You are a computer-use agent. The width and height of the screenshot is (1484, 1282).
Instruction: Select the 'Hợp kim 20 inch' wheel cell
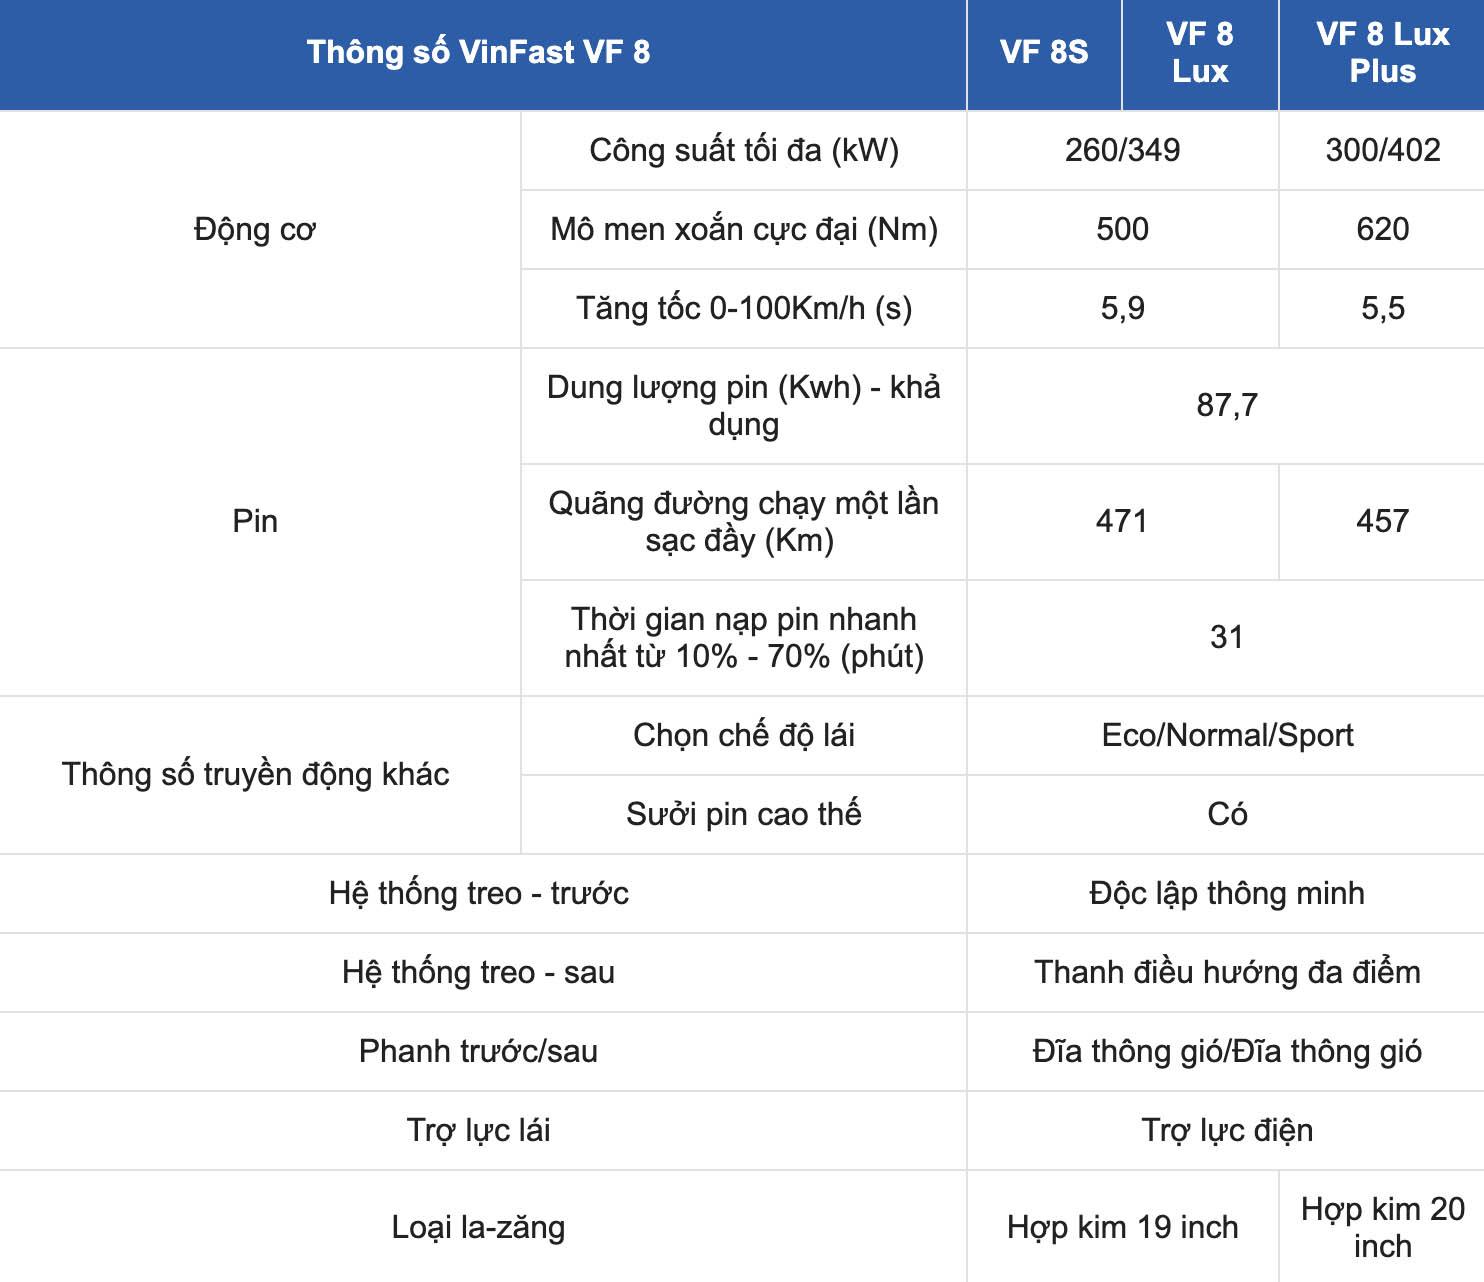1382,1227
